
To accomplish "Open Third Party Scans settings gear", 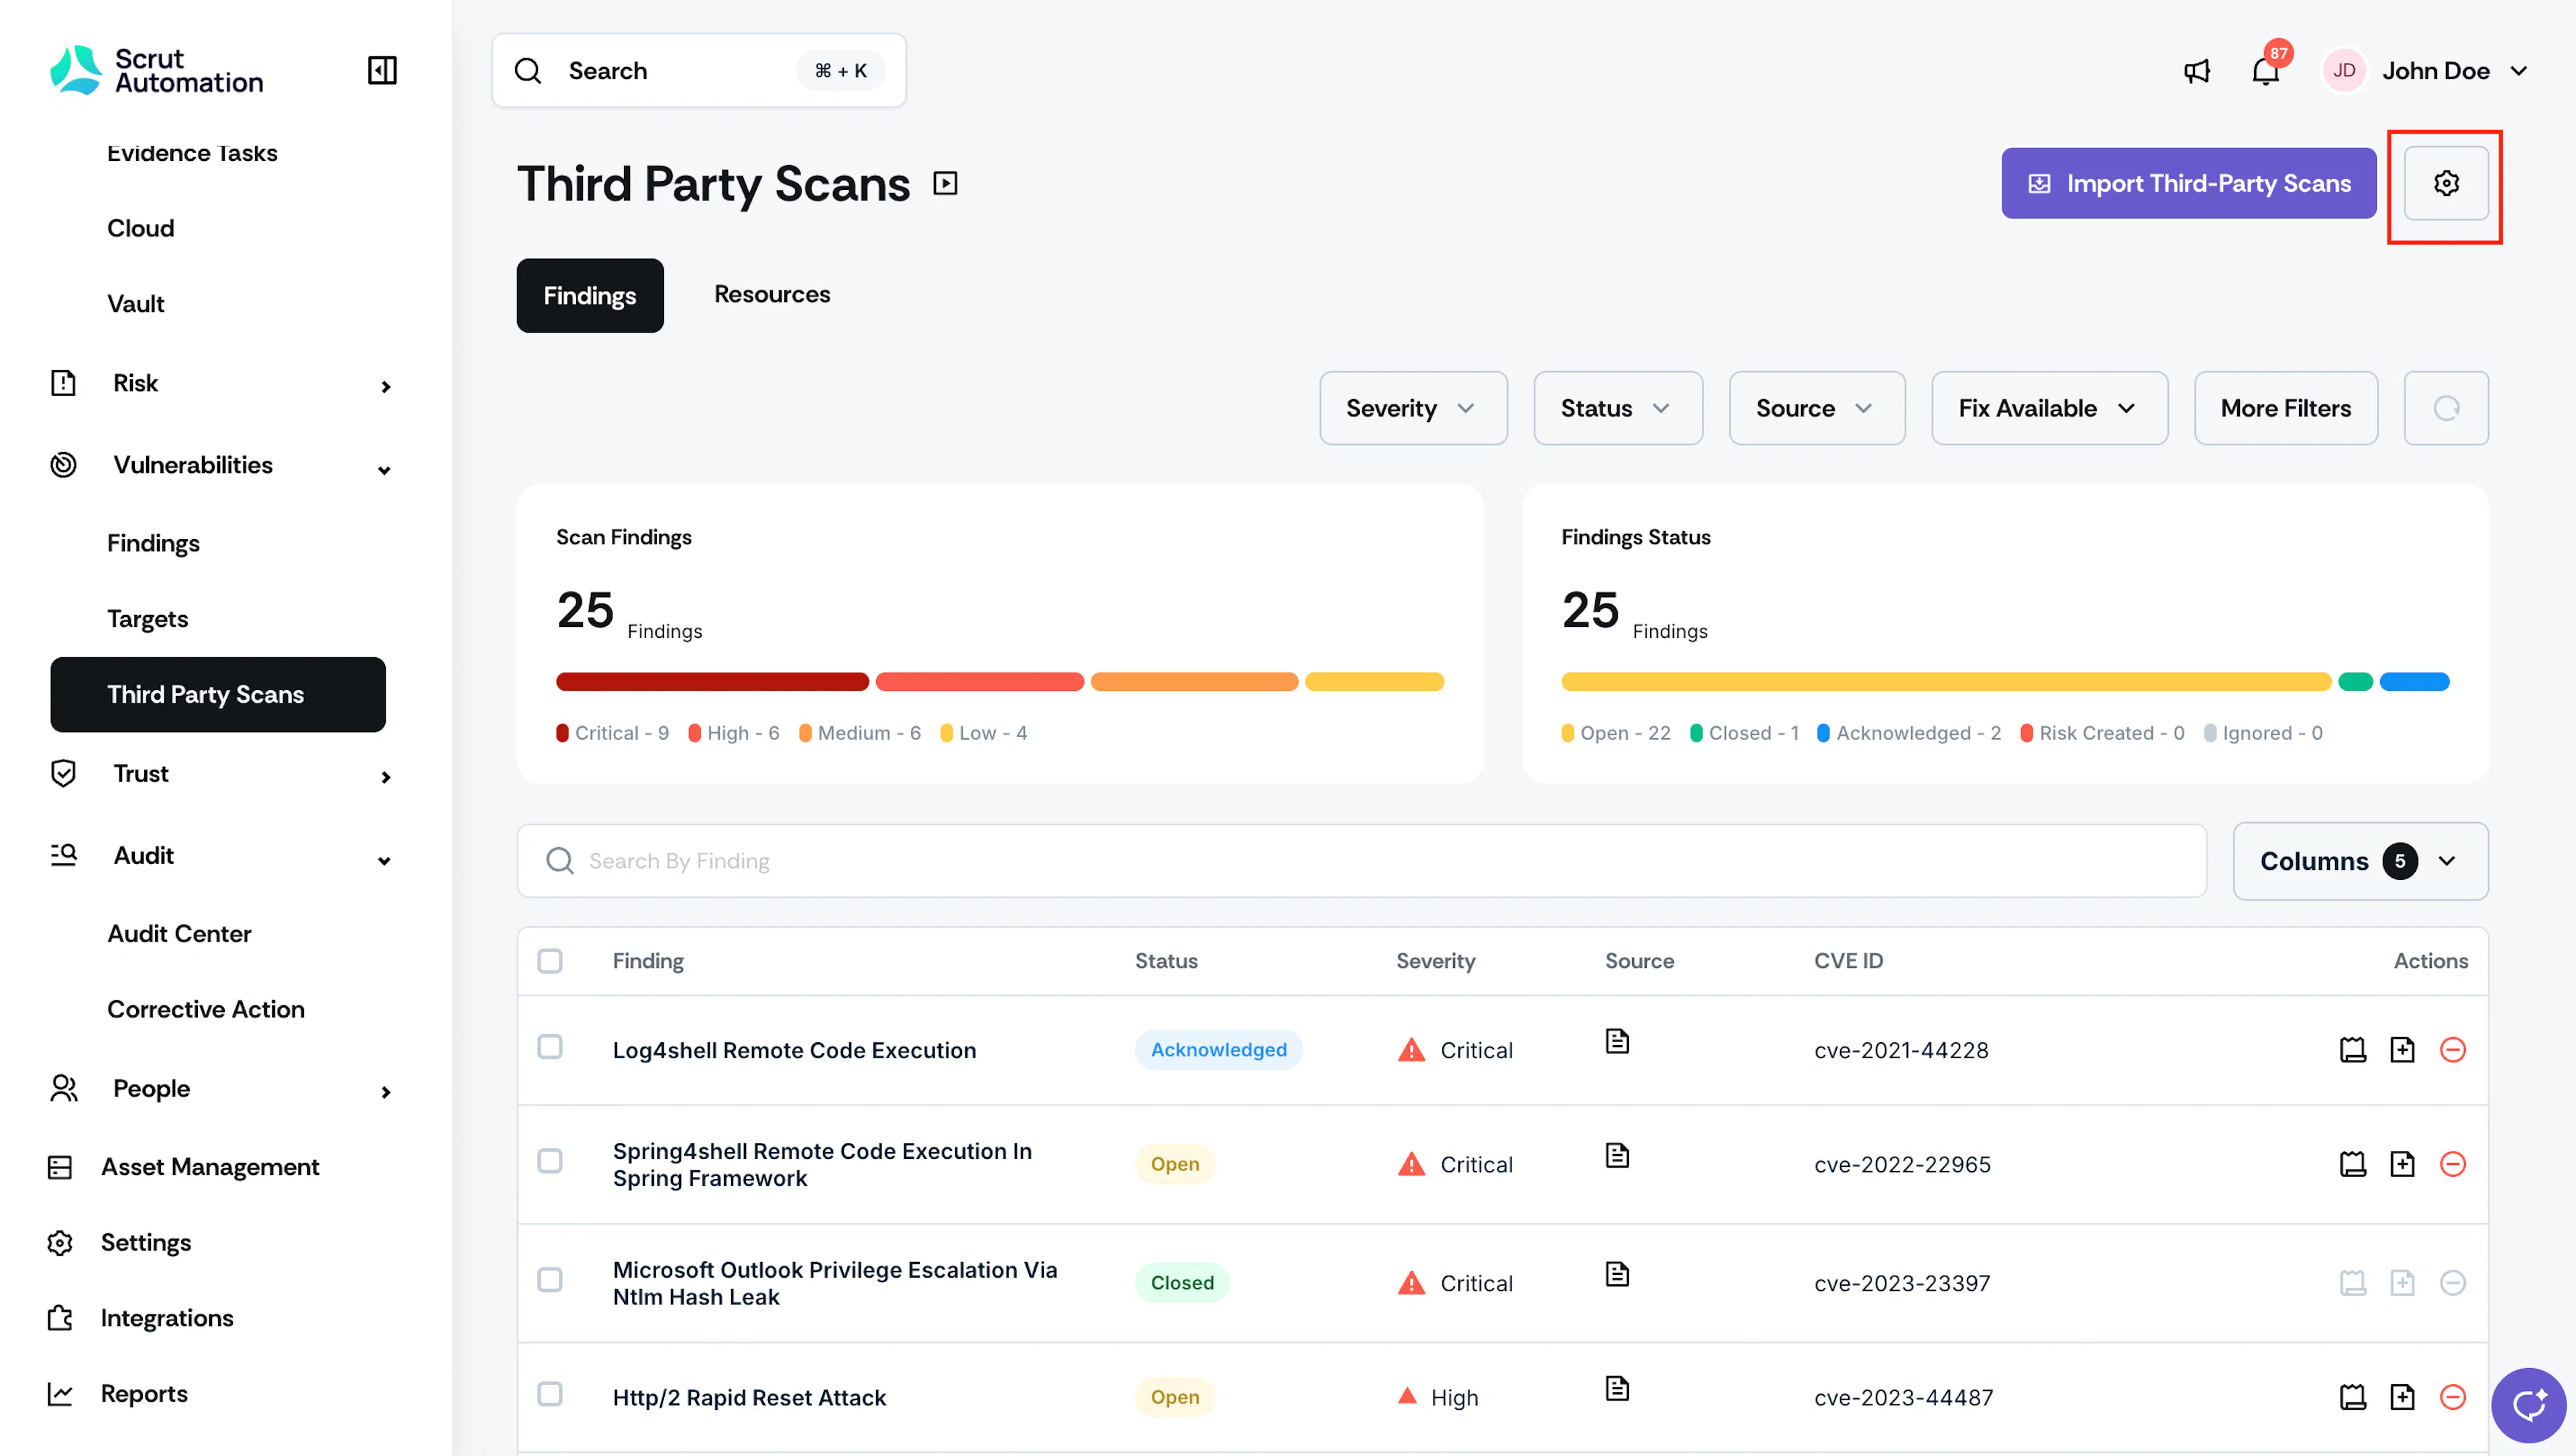I will click(x=2446, y=183).
